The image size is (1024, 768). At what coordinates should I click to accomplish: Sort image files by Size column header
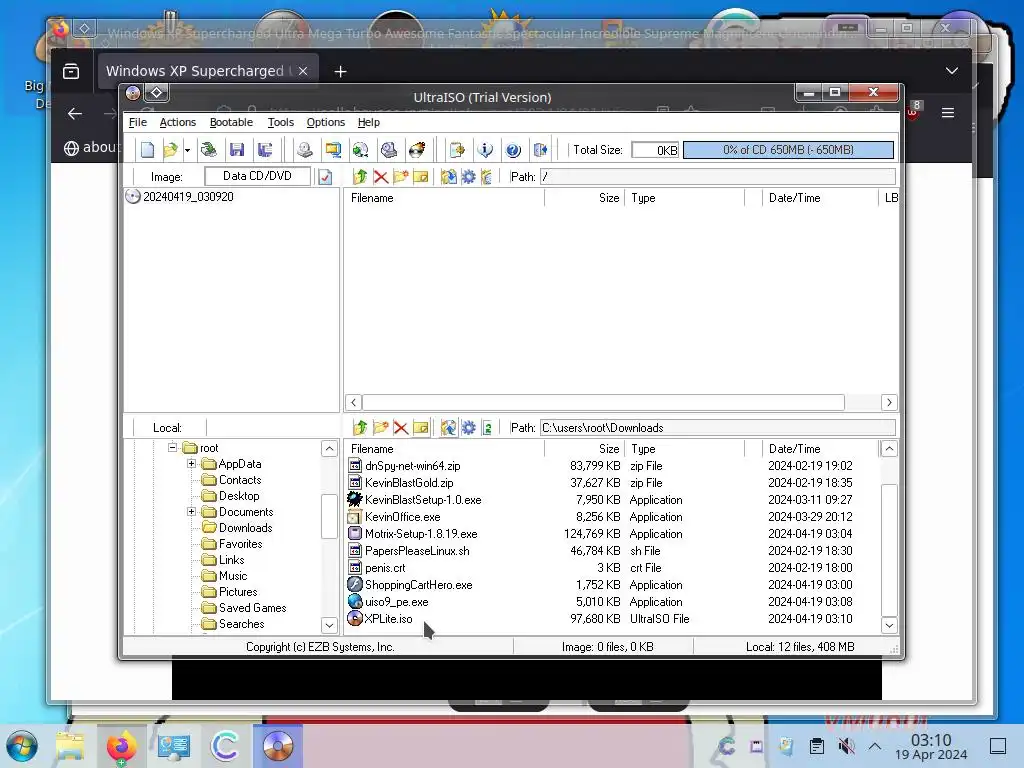tap(584, 198)
